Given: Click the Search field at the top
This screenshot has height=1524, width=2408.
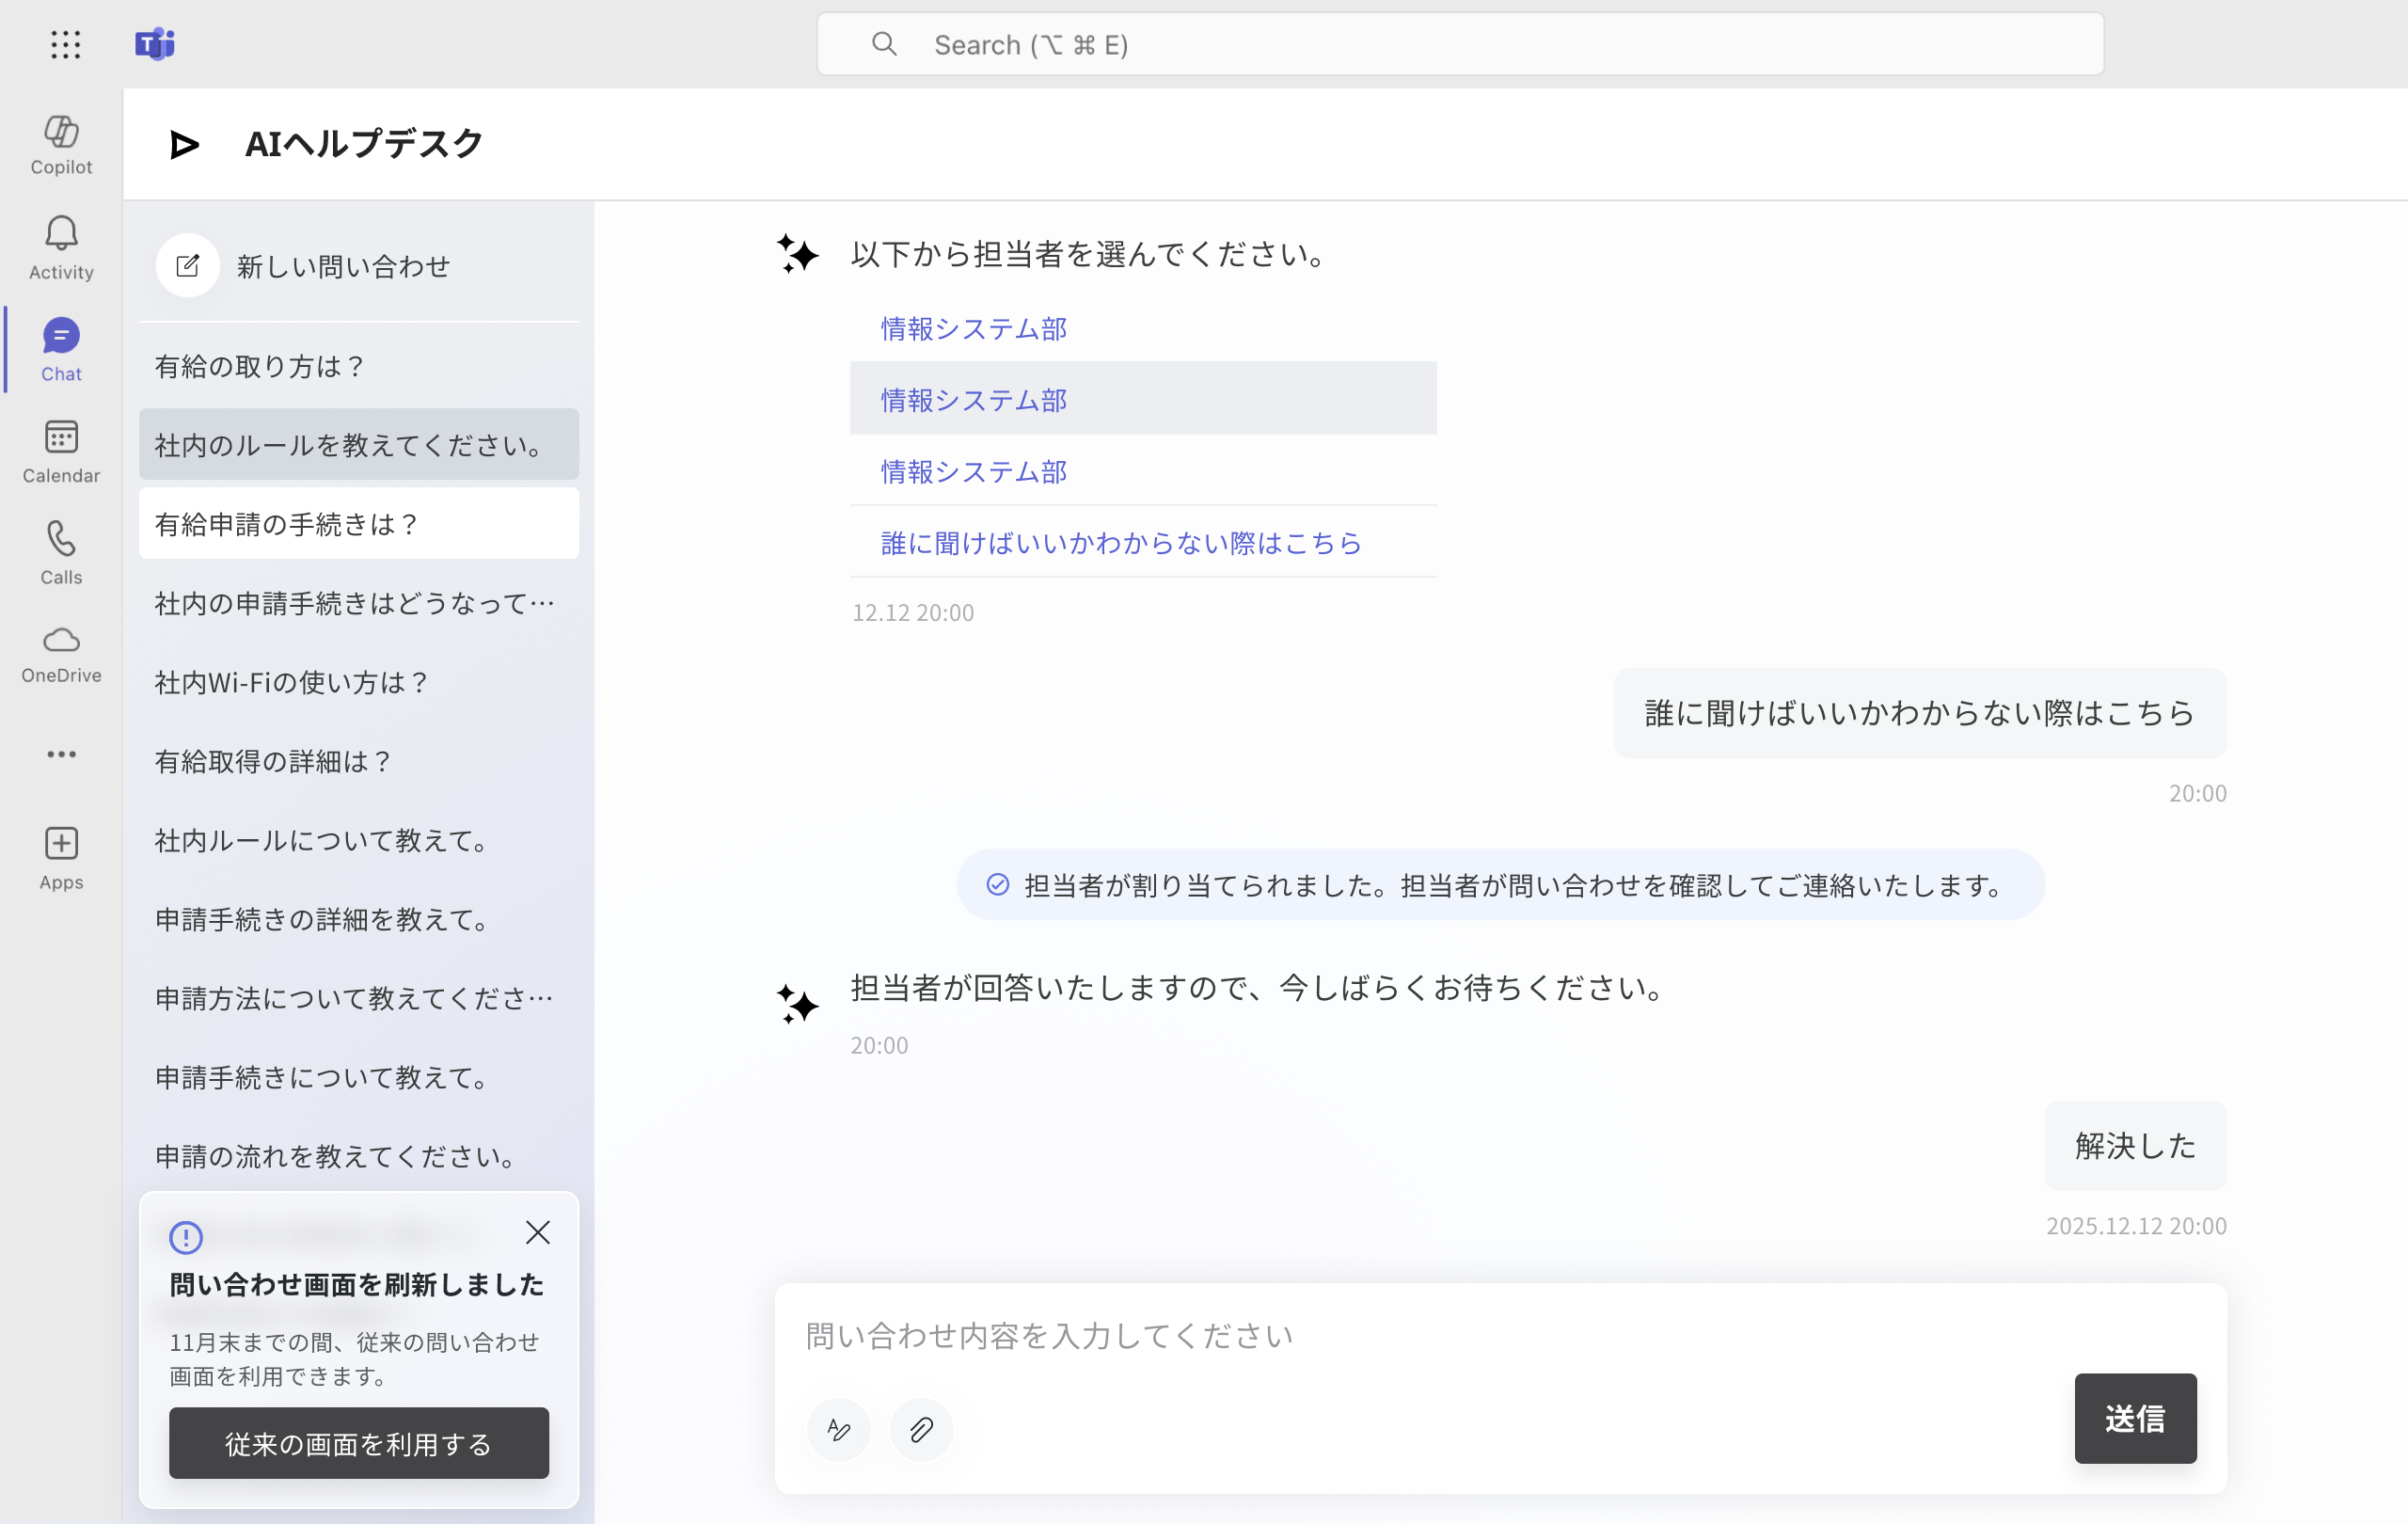Looking at the screenshot, I should [1460, 44].
